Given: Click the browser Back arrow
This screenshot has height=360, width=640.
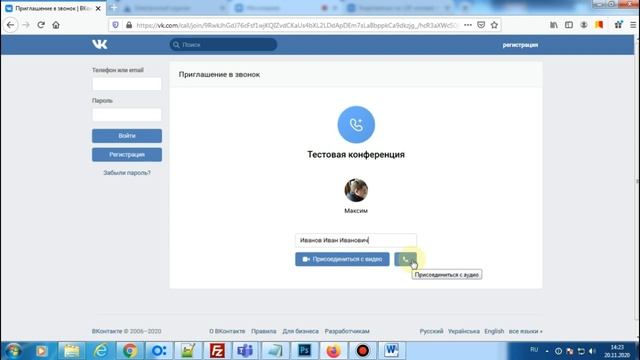Looking at the screenshot, I should (11, 25).
